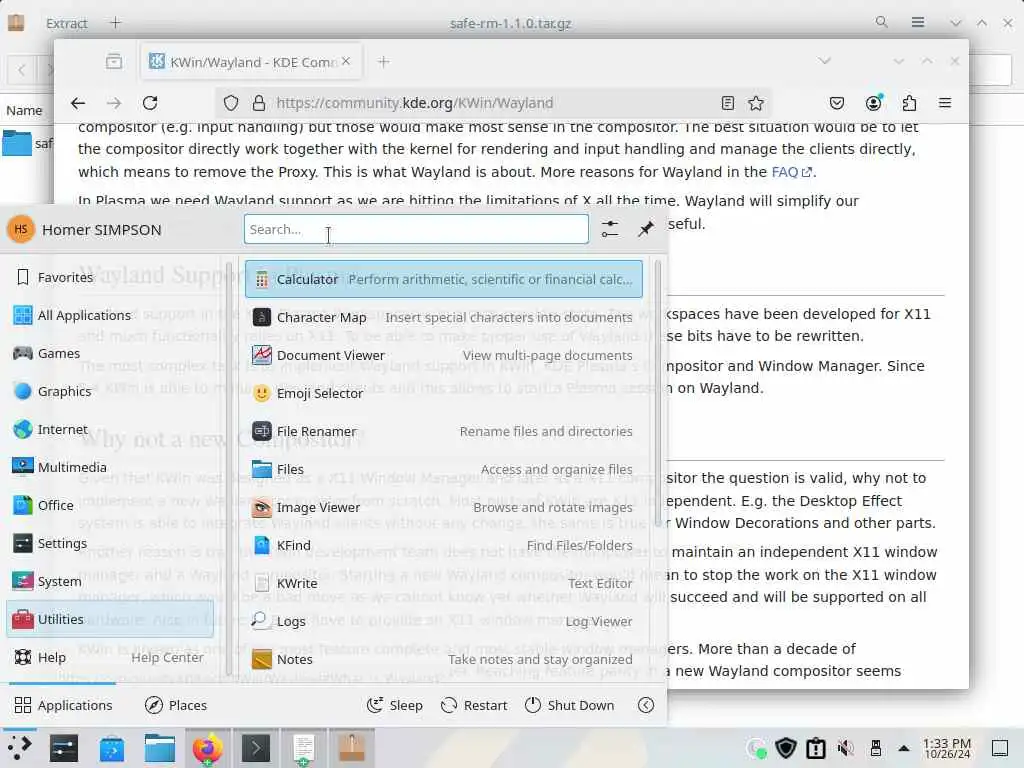This screenshot has width=1024, height=768.
Task: Click the Sleep button
Action: tap(394, 705)
